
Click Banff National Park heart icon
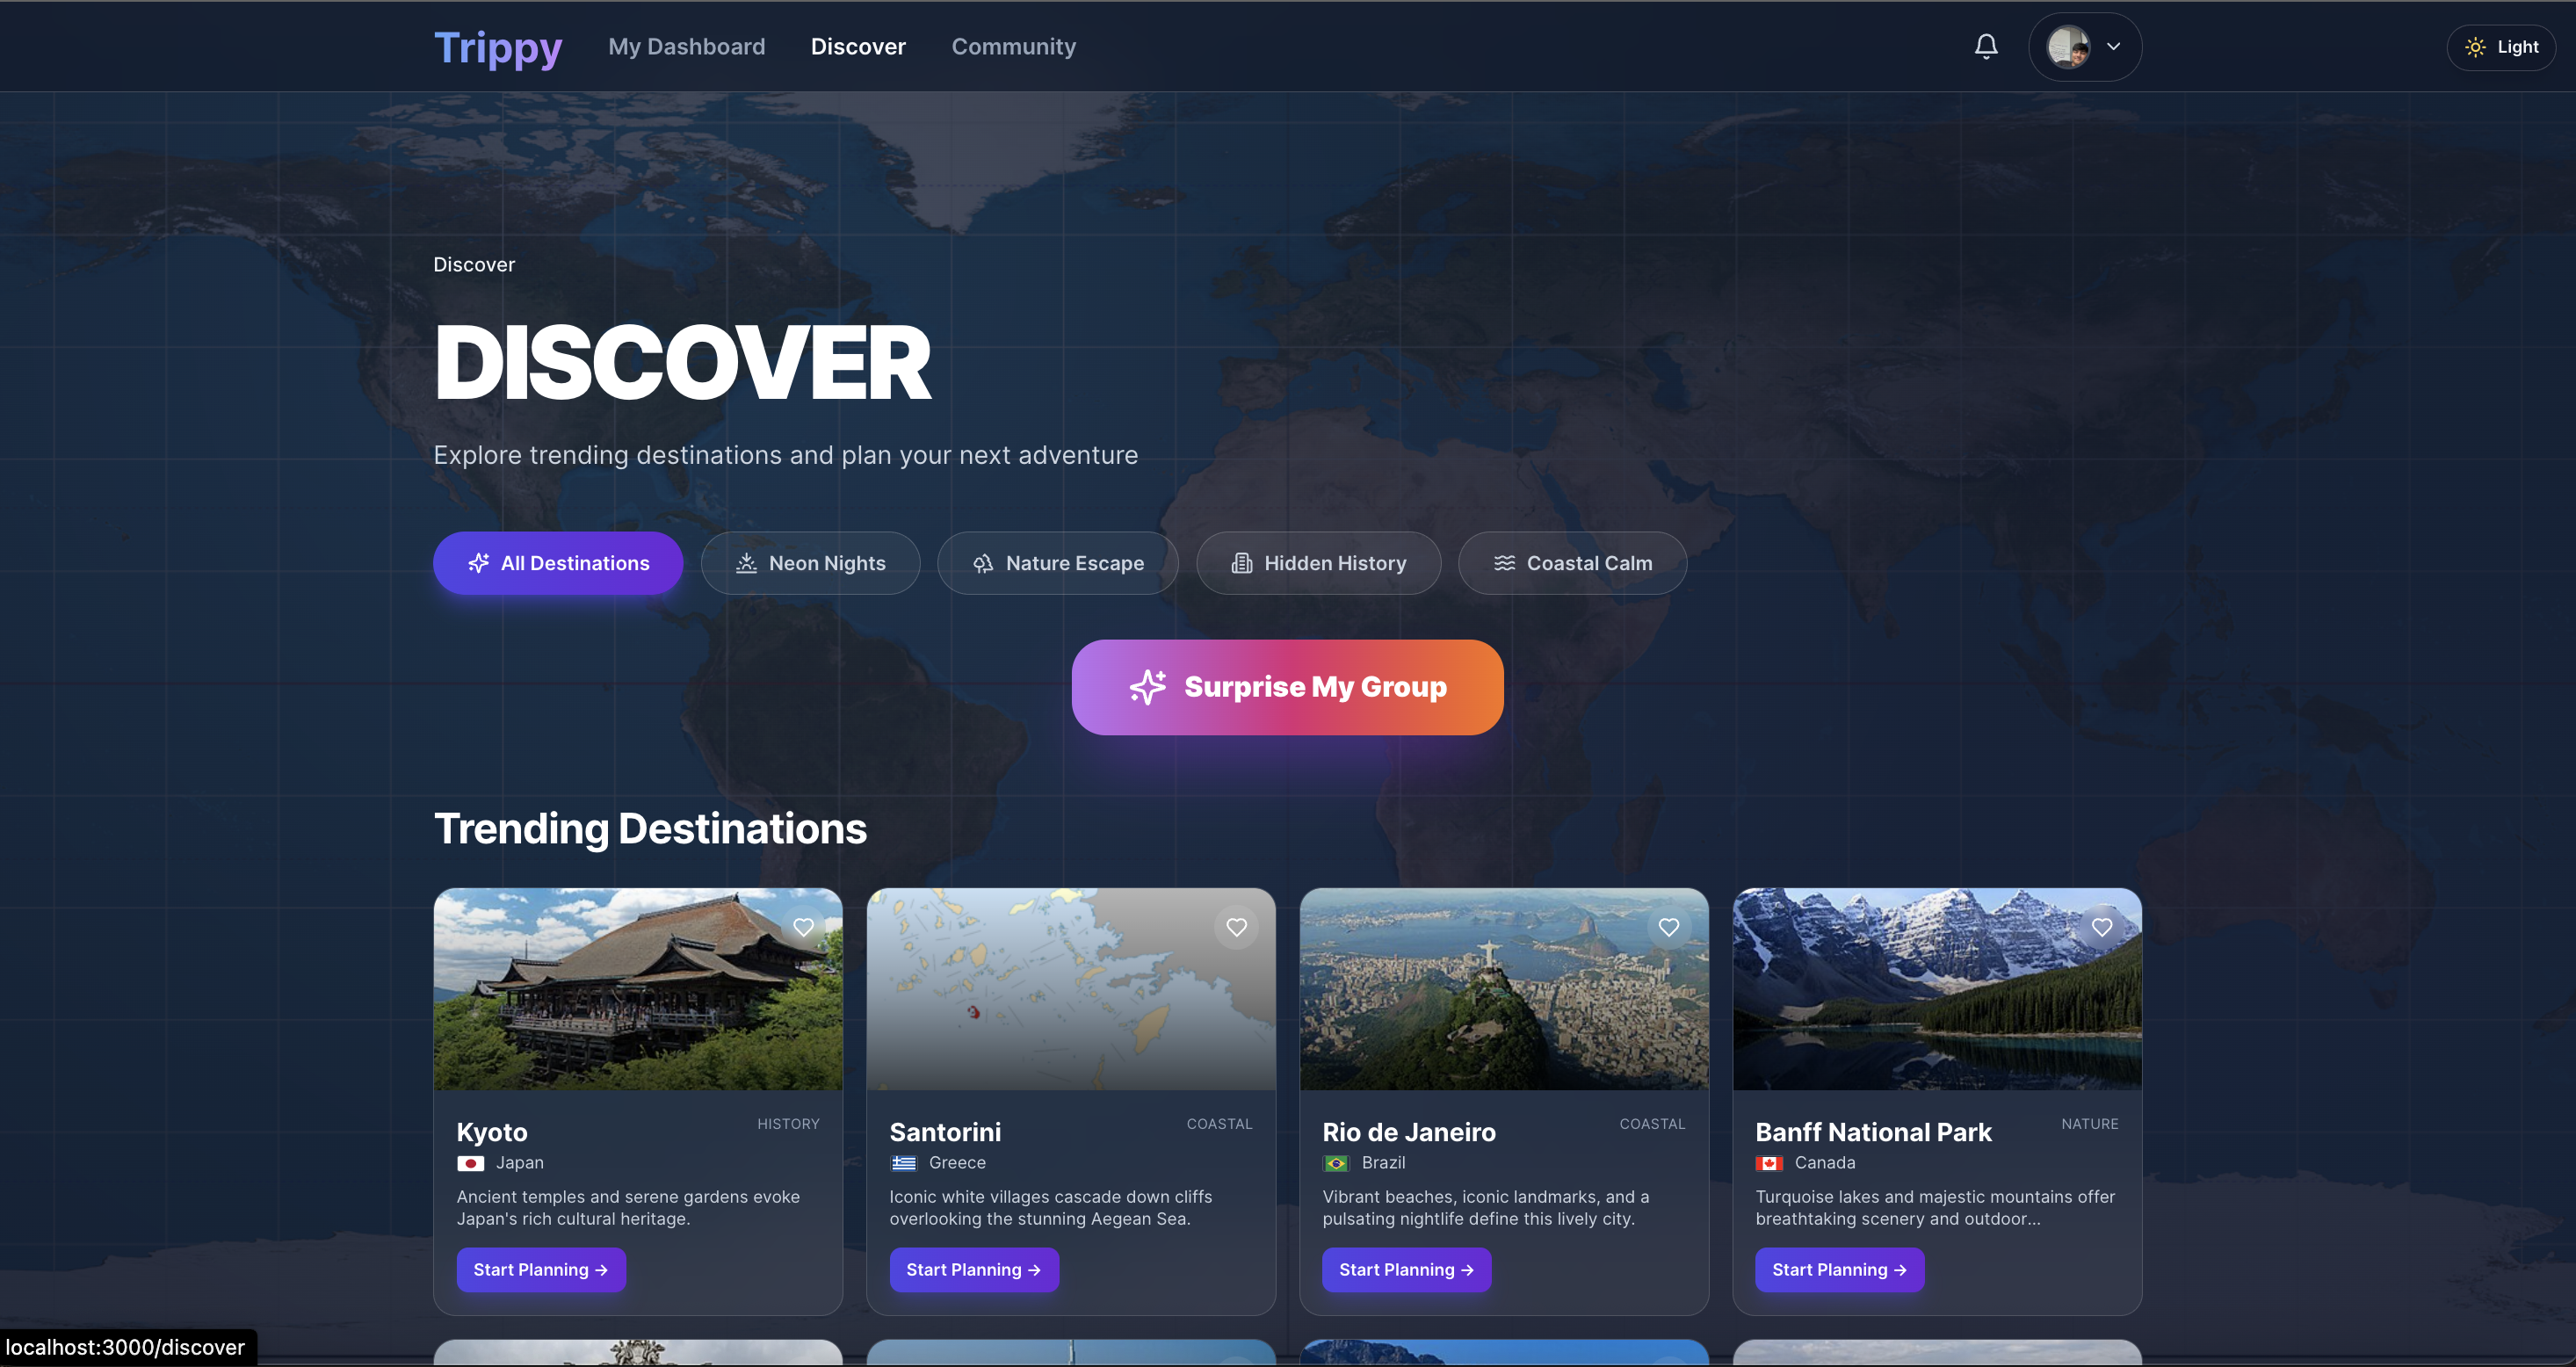pos(2101,927)
